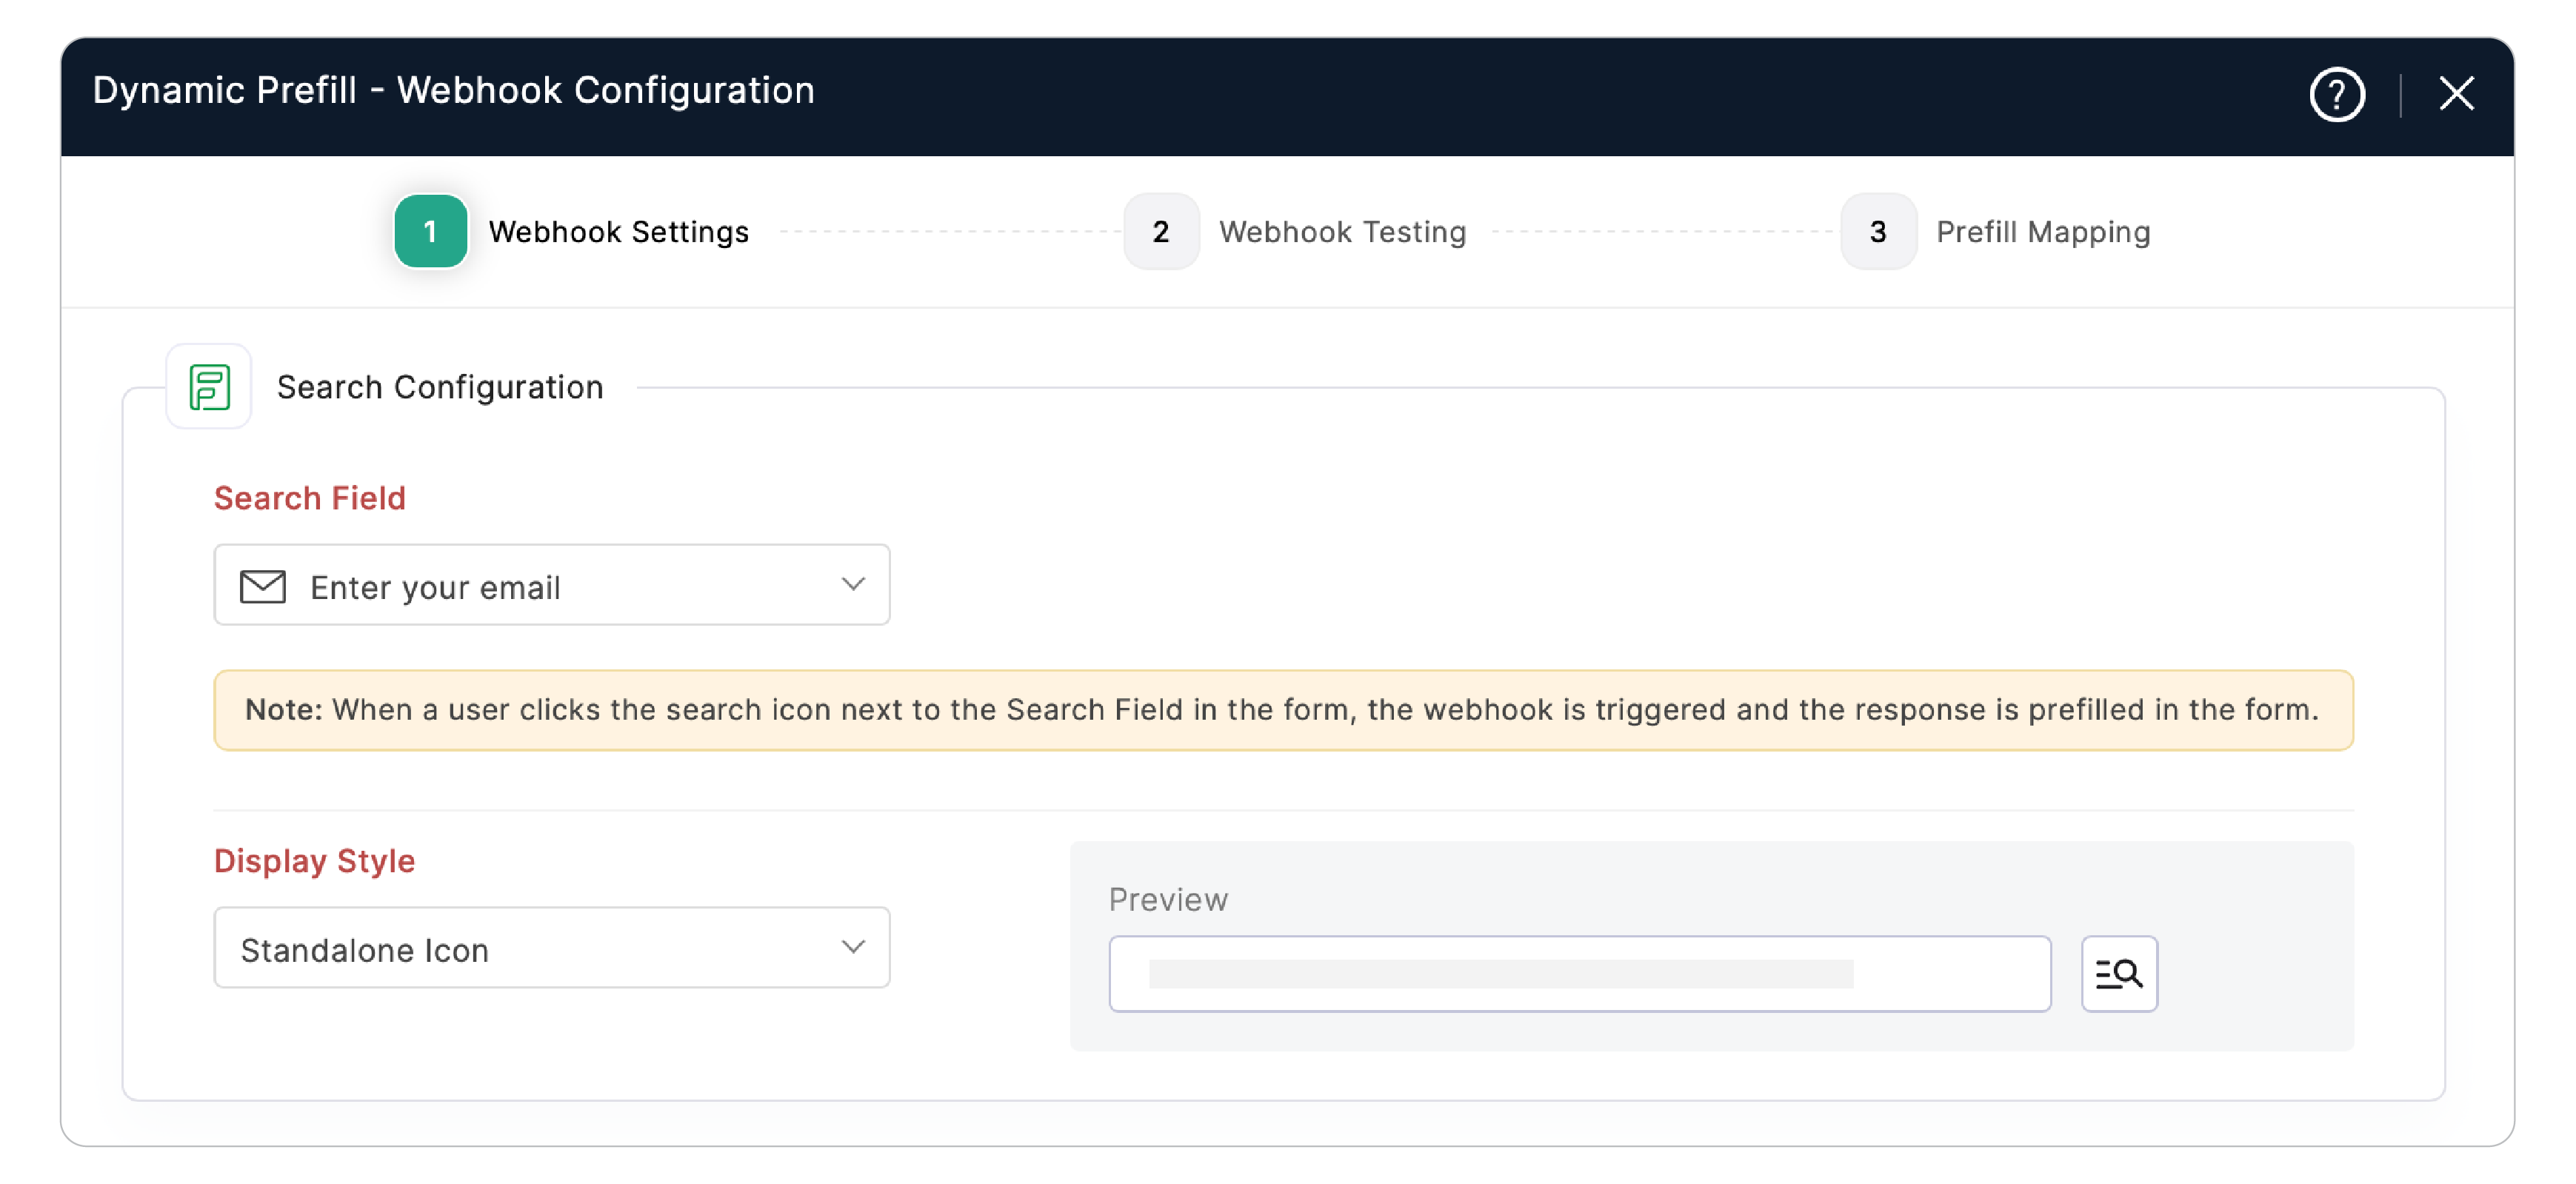
Task: Click the chevron beside Enter your email
Action: [852, 584]
